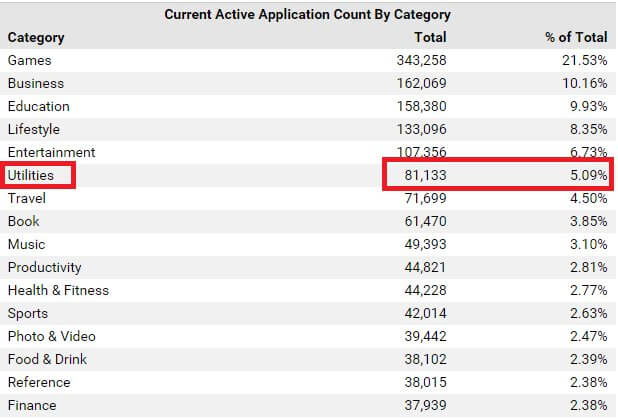Click the Photo & Video category label
This screenshot has width=618, height=419.
(x=52, y=336)
